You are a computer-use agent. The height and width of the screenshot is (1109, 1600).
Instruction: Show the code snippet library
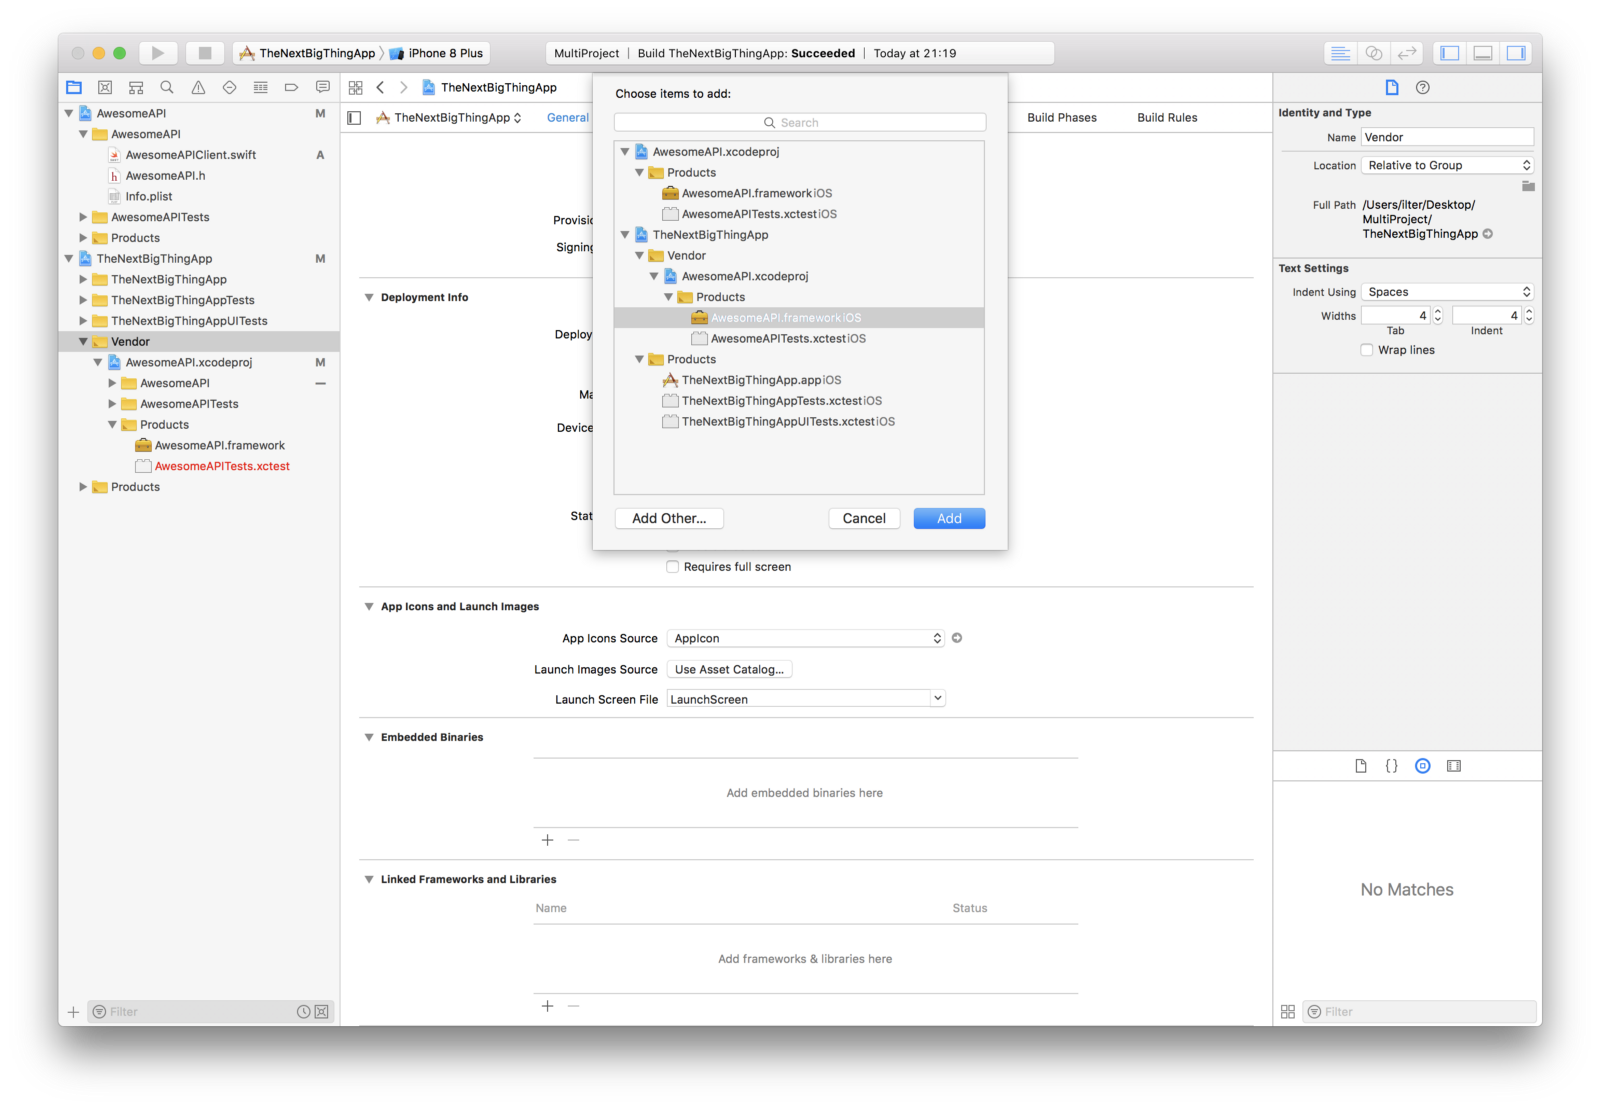coord(1392,766)
